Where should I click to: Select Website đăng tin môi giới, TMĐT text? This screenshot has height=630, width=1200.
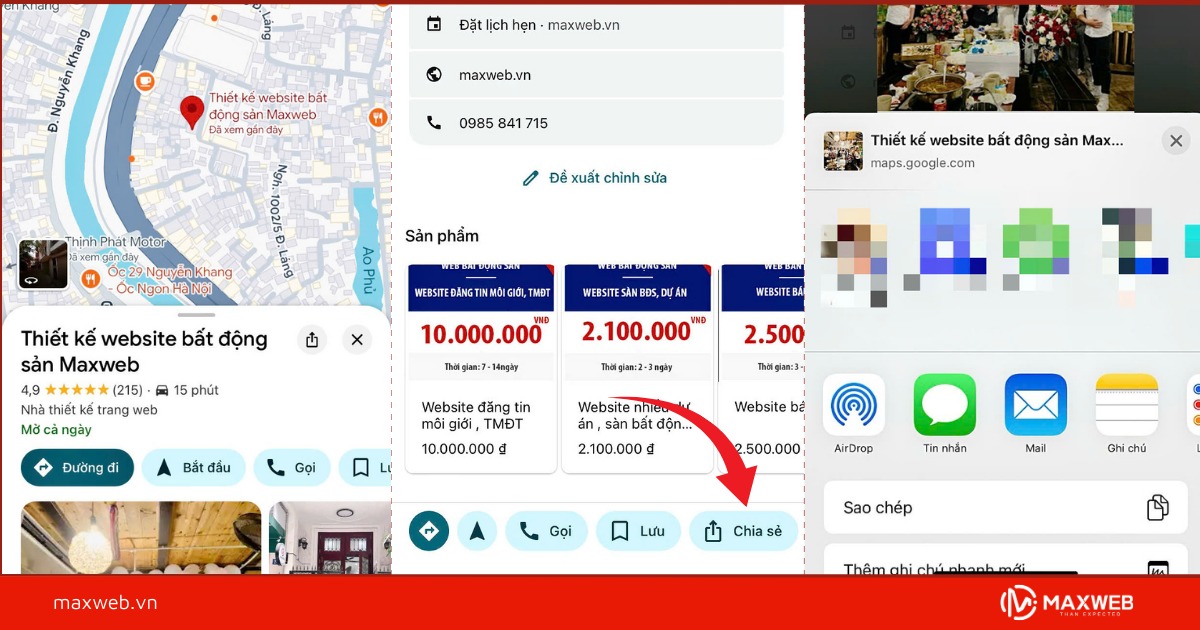click(476, 415)
